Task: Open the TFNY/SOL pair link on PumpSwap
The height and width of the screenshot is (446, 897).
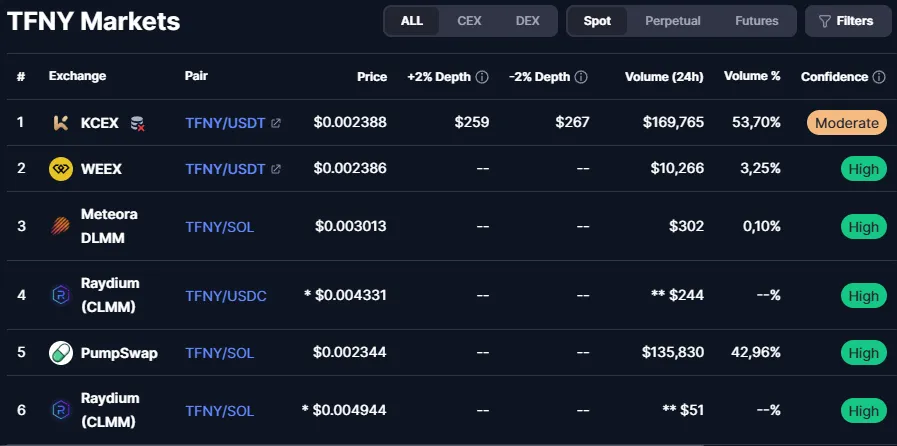Action: point(220,353)
